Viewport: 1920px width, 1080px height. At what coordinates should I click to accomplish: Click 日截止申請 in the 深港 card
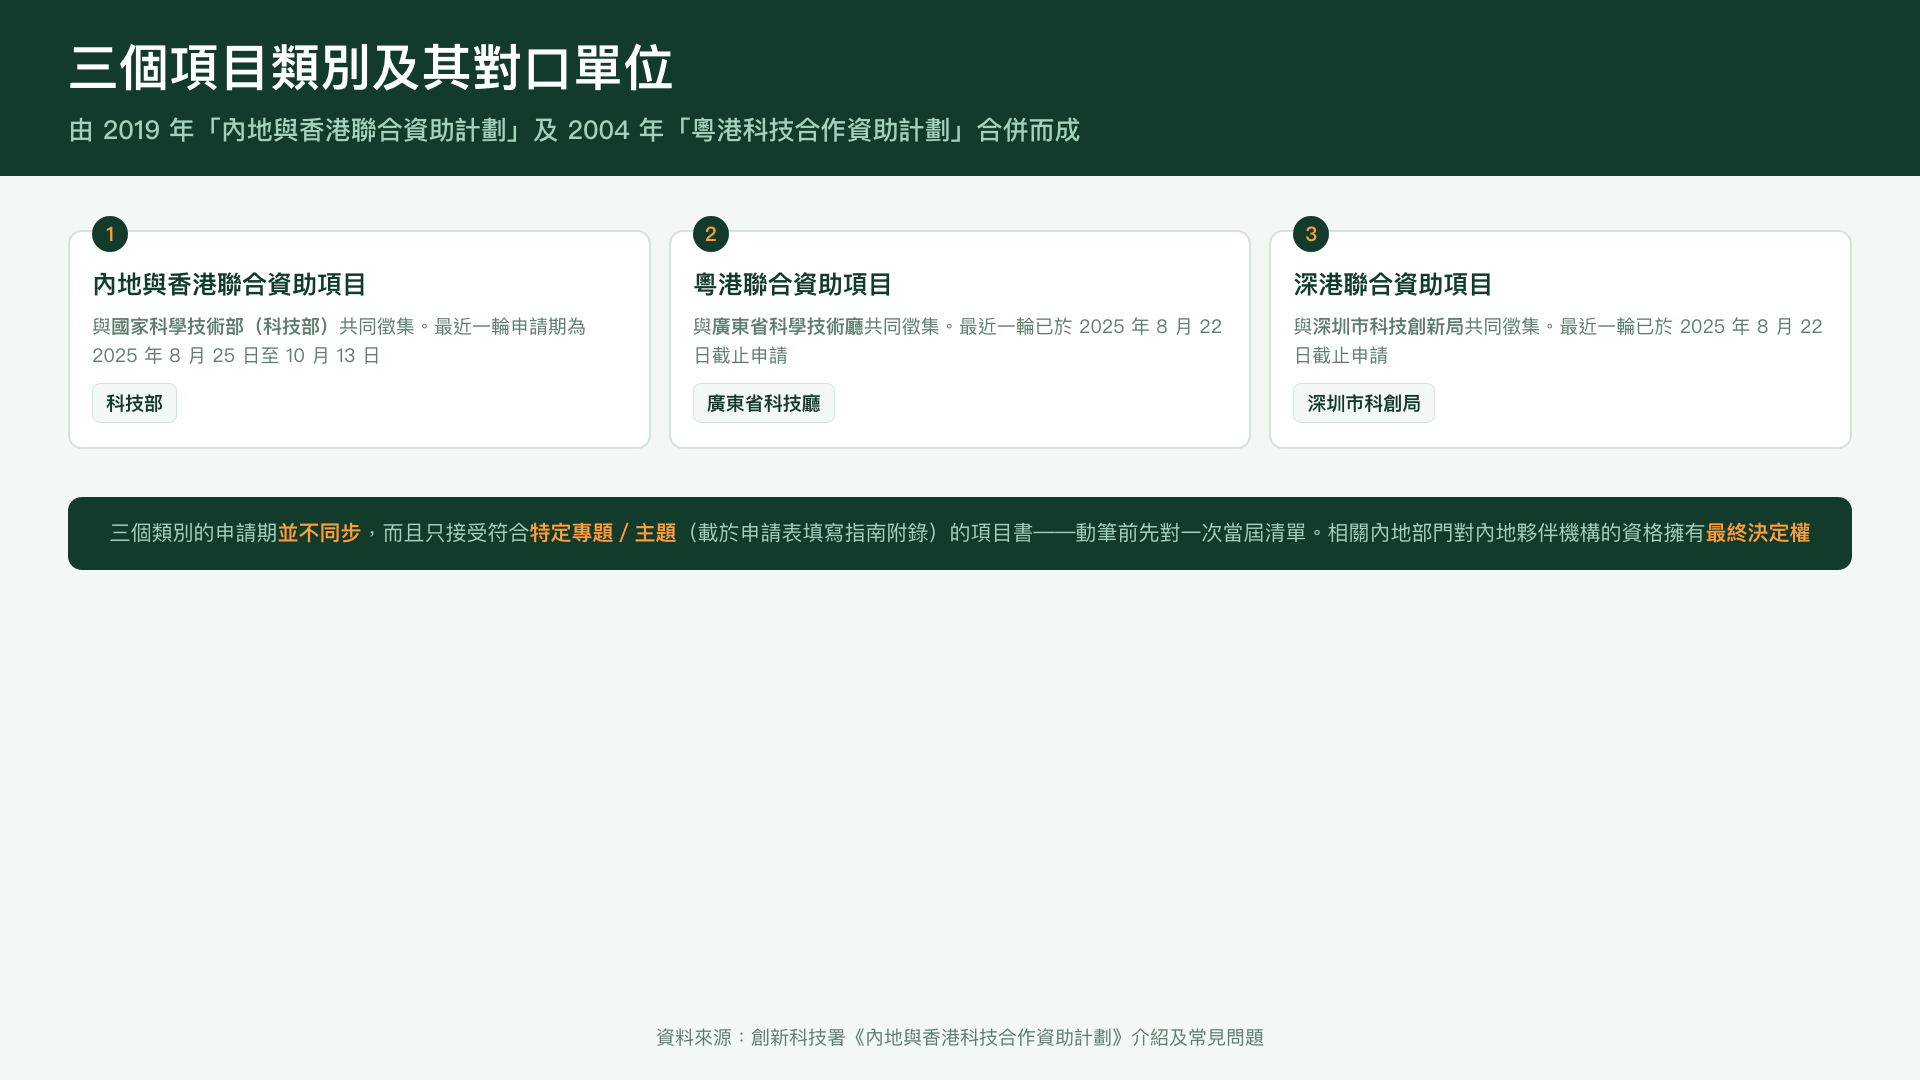click(1341, 356)
